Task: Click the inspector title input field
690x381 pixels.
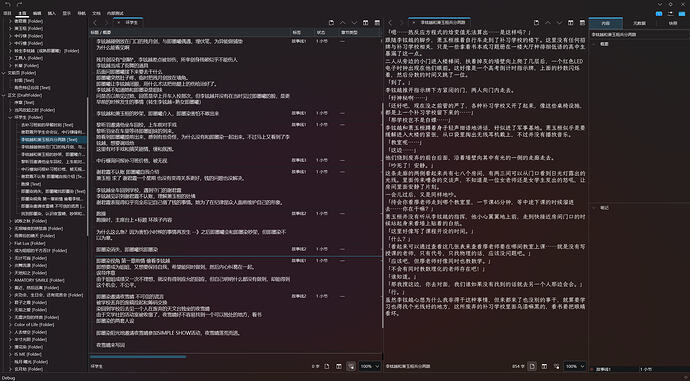Action: (x=639, y=34)
